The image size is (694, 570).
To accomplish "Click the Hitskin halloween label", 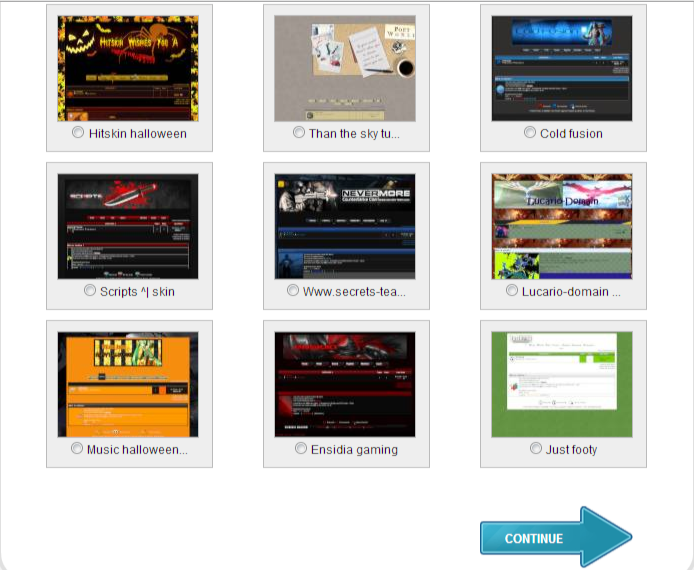I will [x=138, y=134].
